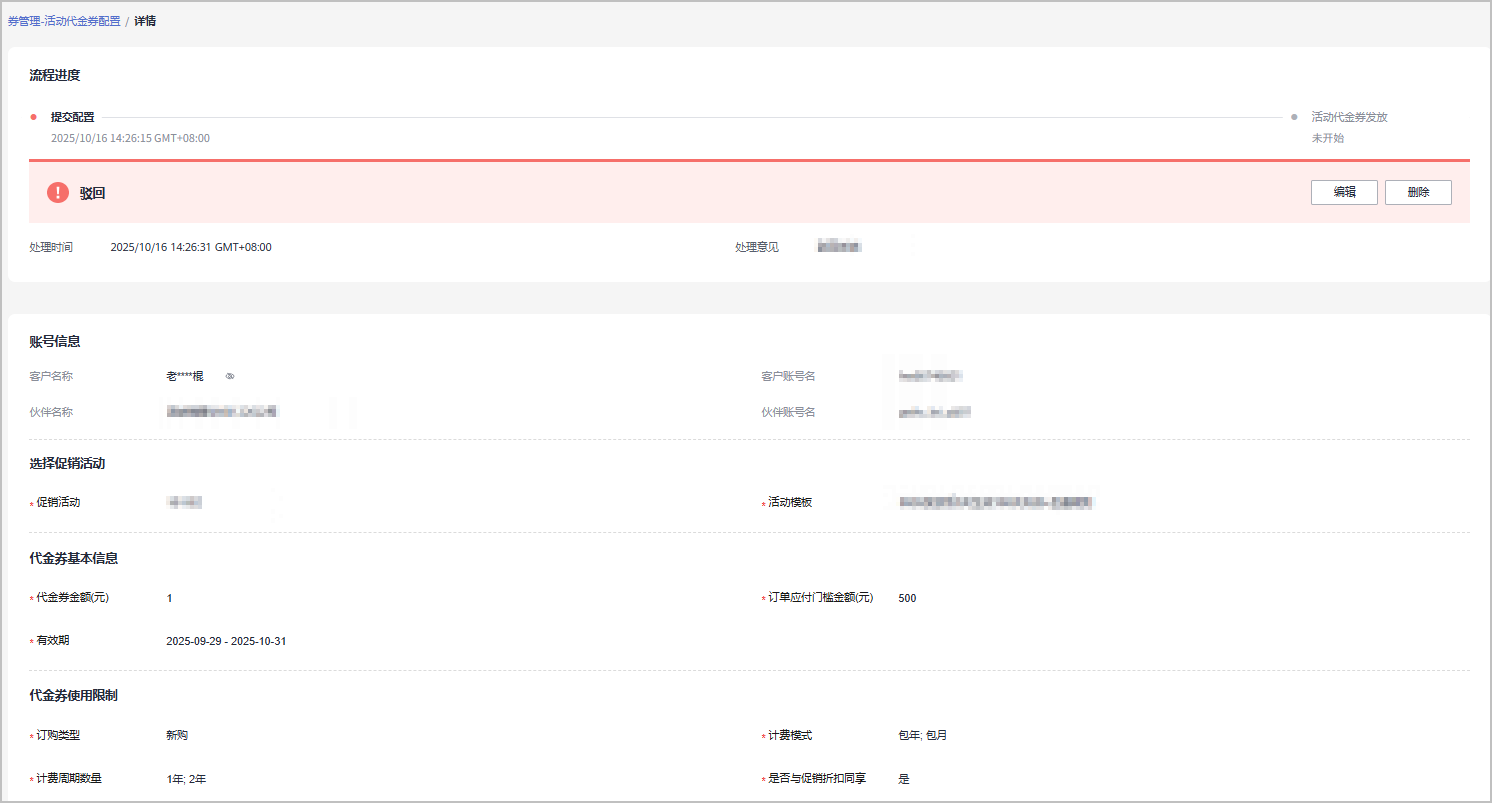Viewport: 1492px width, 803px height.
Task: Select the voucher amount value 1
Action: 169,598
